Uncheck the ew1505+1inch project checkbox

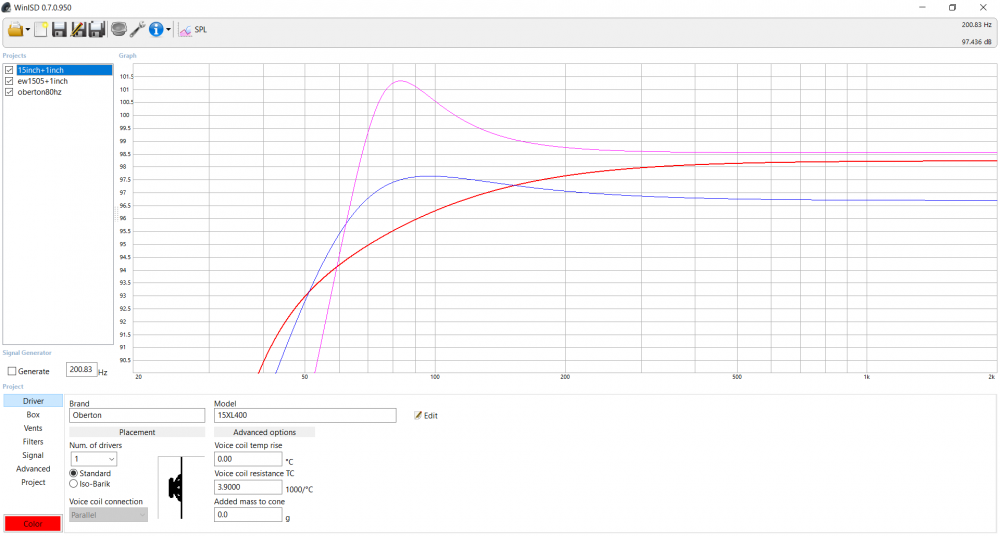[x=9, y=81]
